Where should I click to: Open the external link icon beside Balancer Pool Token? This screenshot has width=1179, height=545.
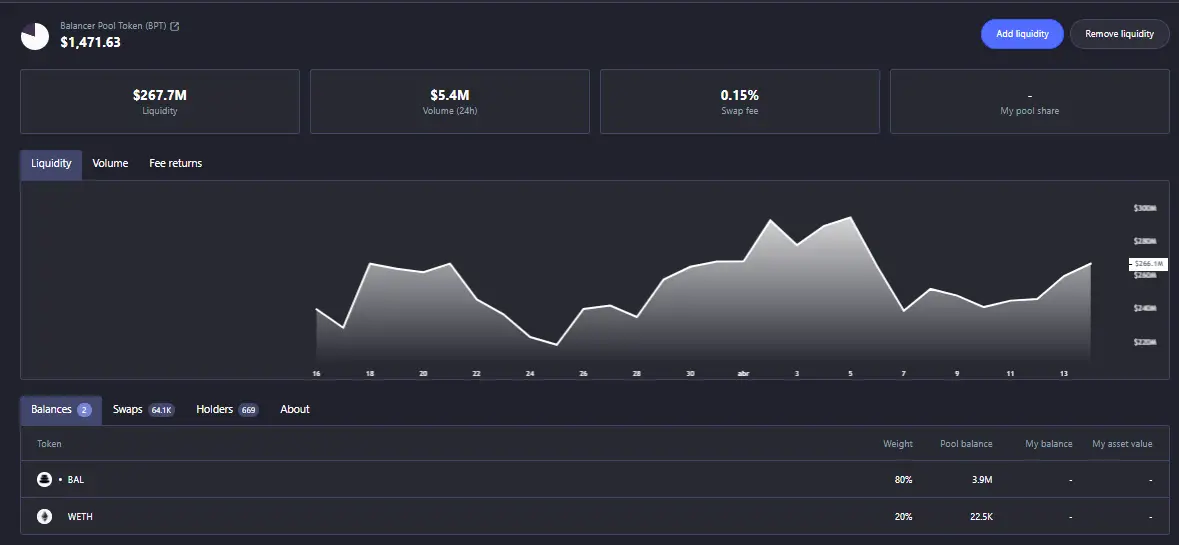point(175,26)
